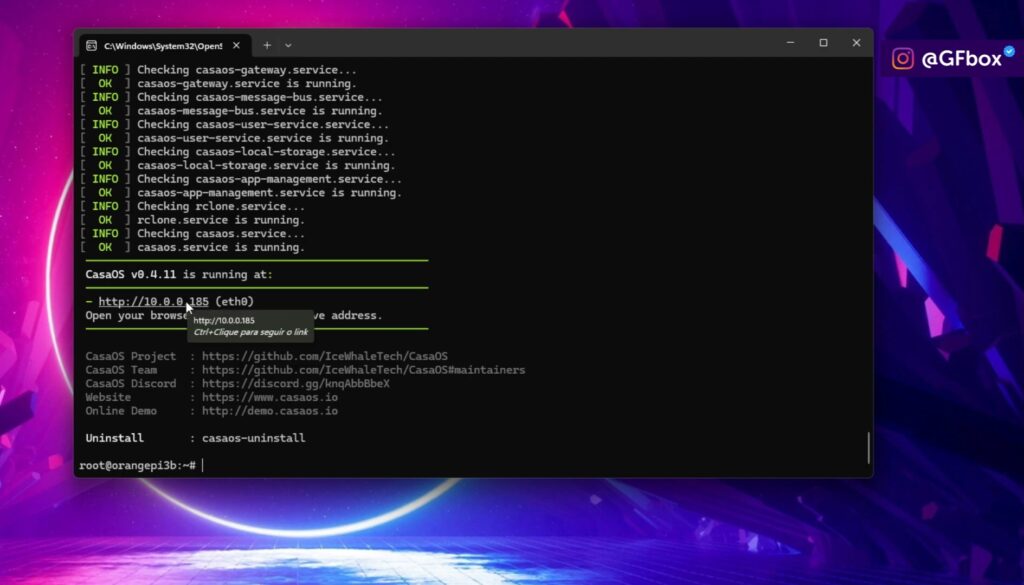The image size is (1024, 585).
Task: Maximize the terminal window
Action: (x=824, y=43)
